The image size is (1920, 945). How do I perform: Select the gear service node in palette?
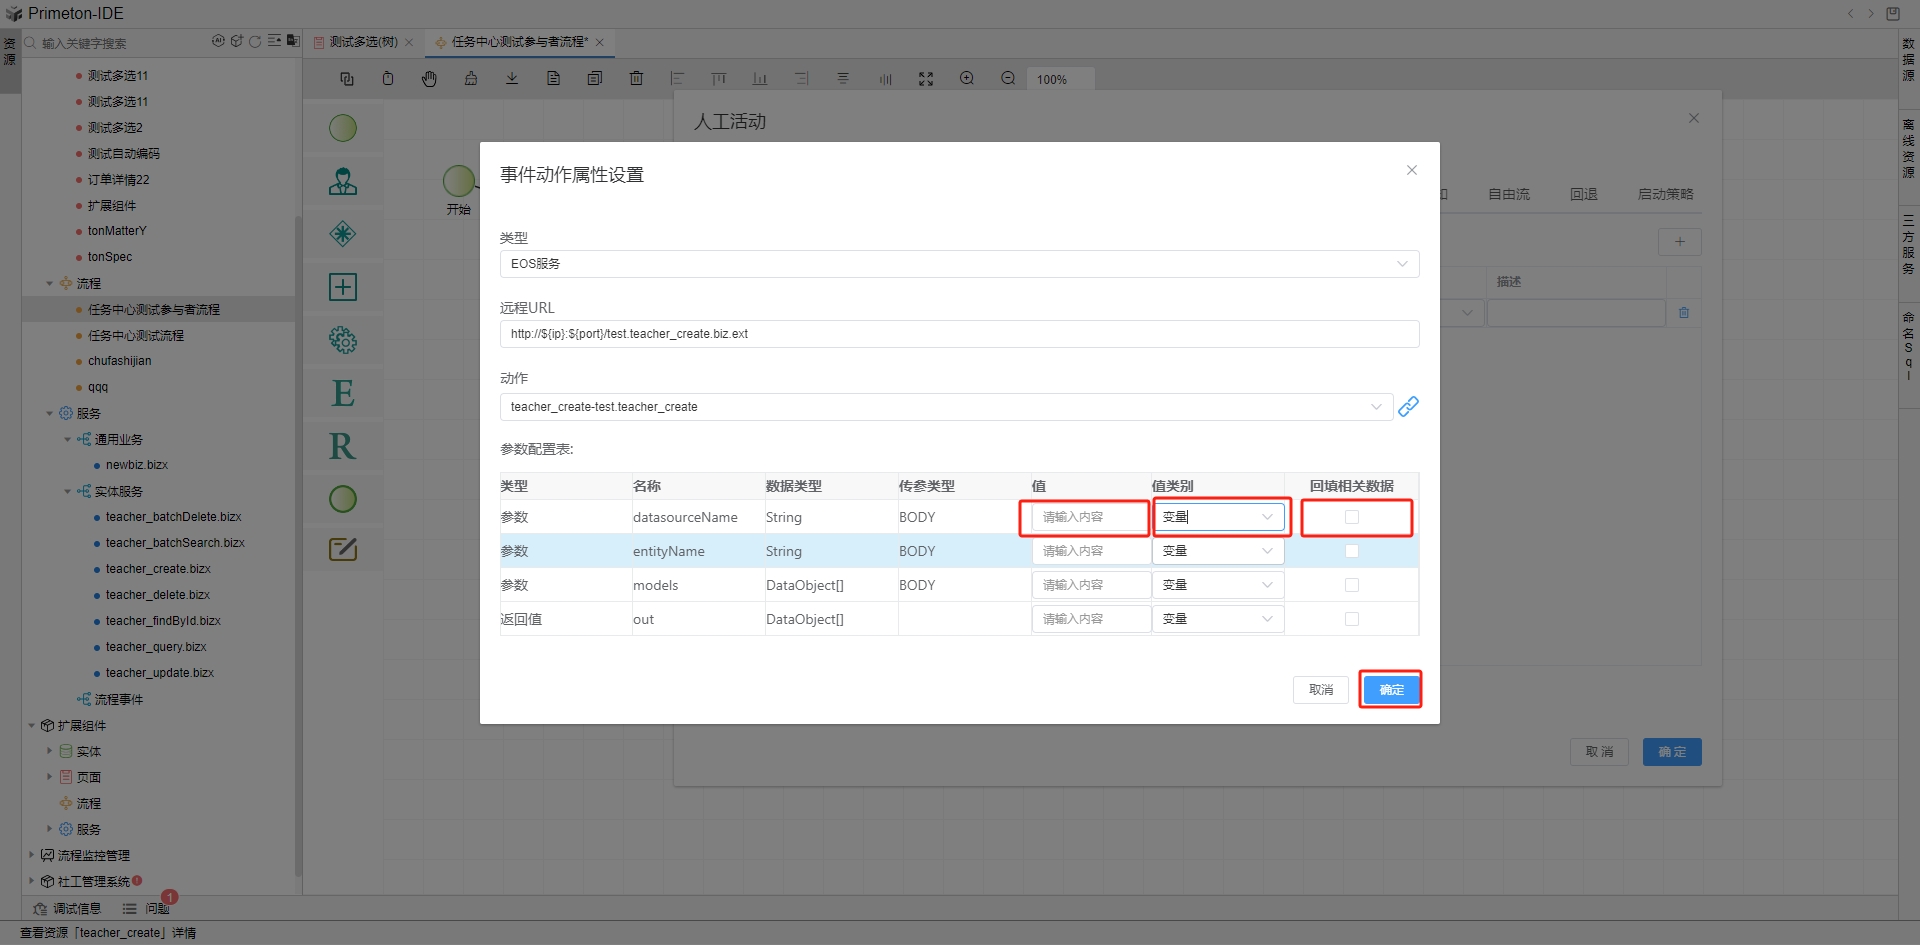point(343,340)
